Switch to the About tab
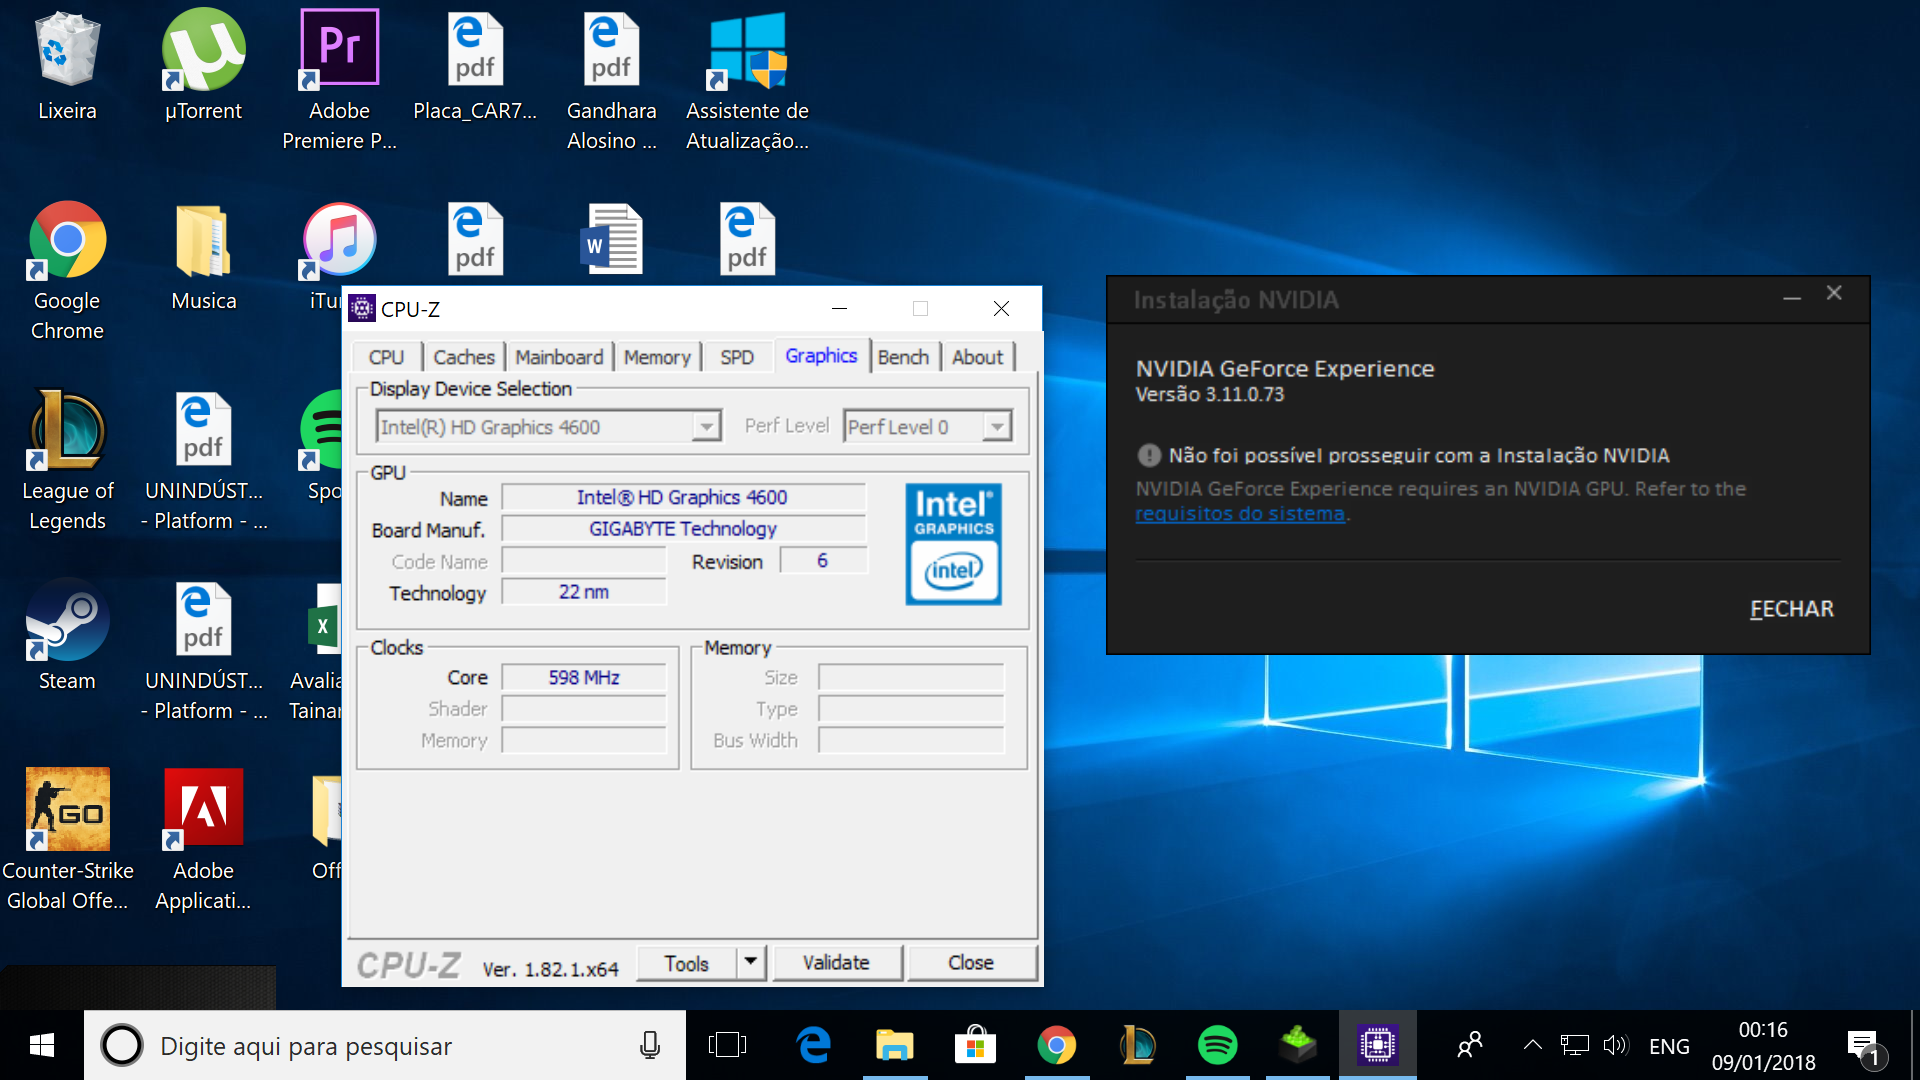The width and height of the screenshot is (1920, 1080). point(977,357)
